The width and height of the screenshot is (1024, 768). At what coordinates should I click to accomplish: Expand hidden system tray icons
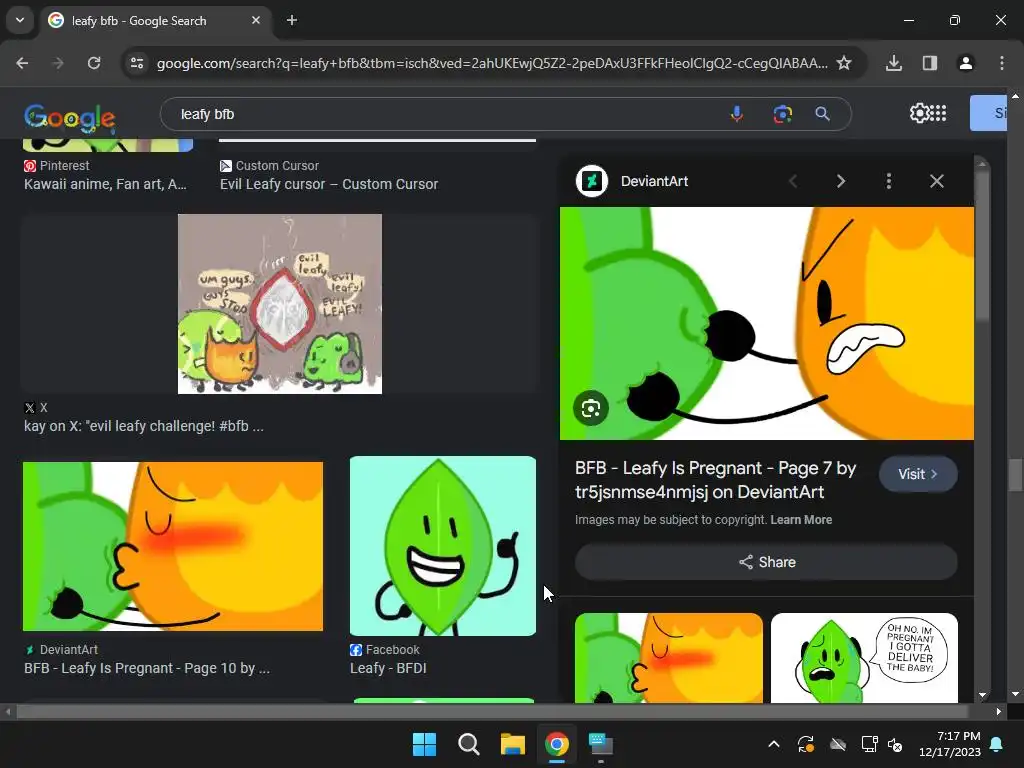pyautogui.click(x=774, y=744)
